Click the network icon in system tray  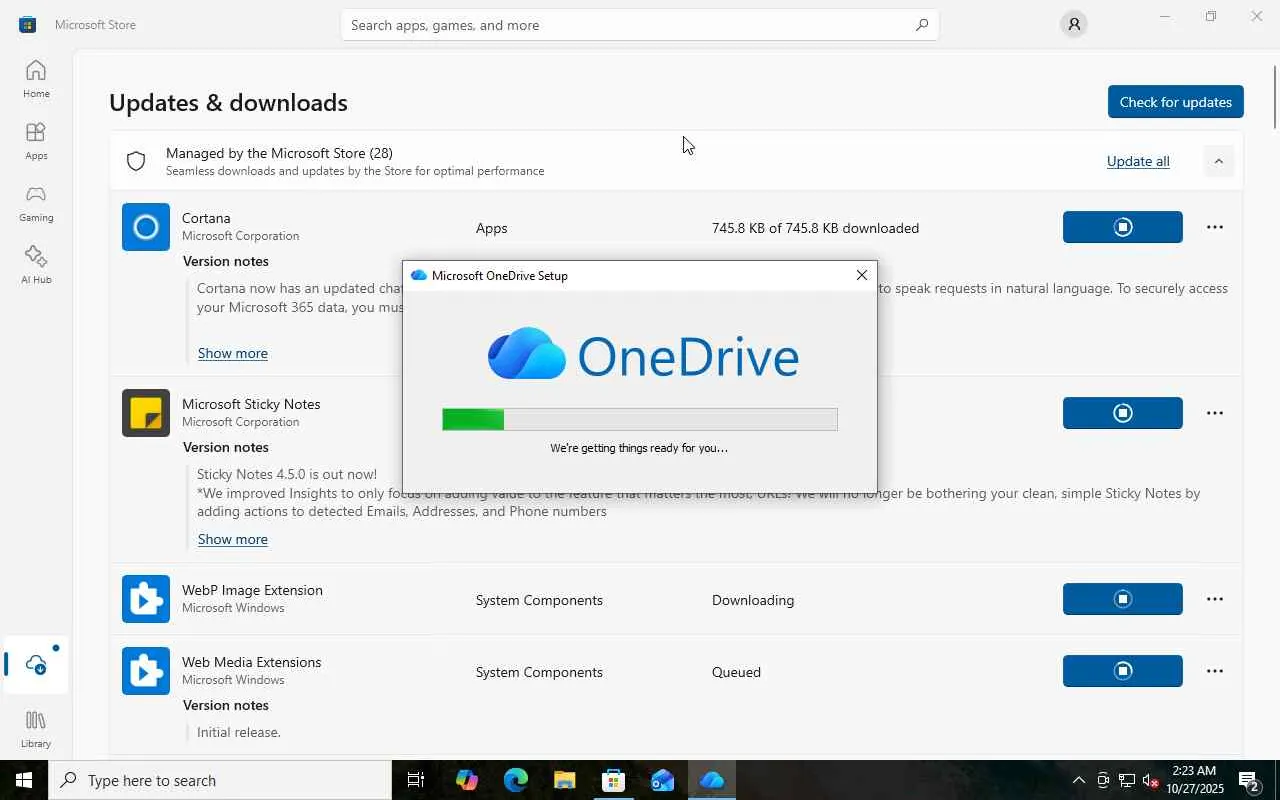pos(1126,780)
